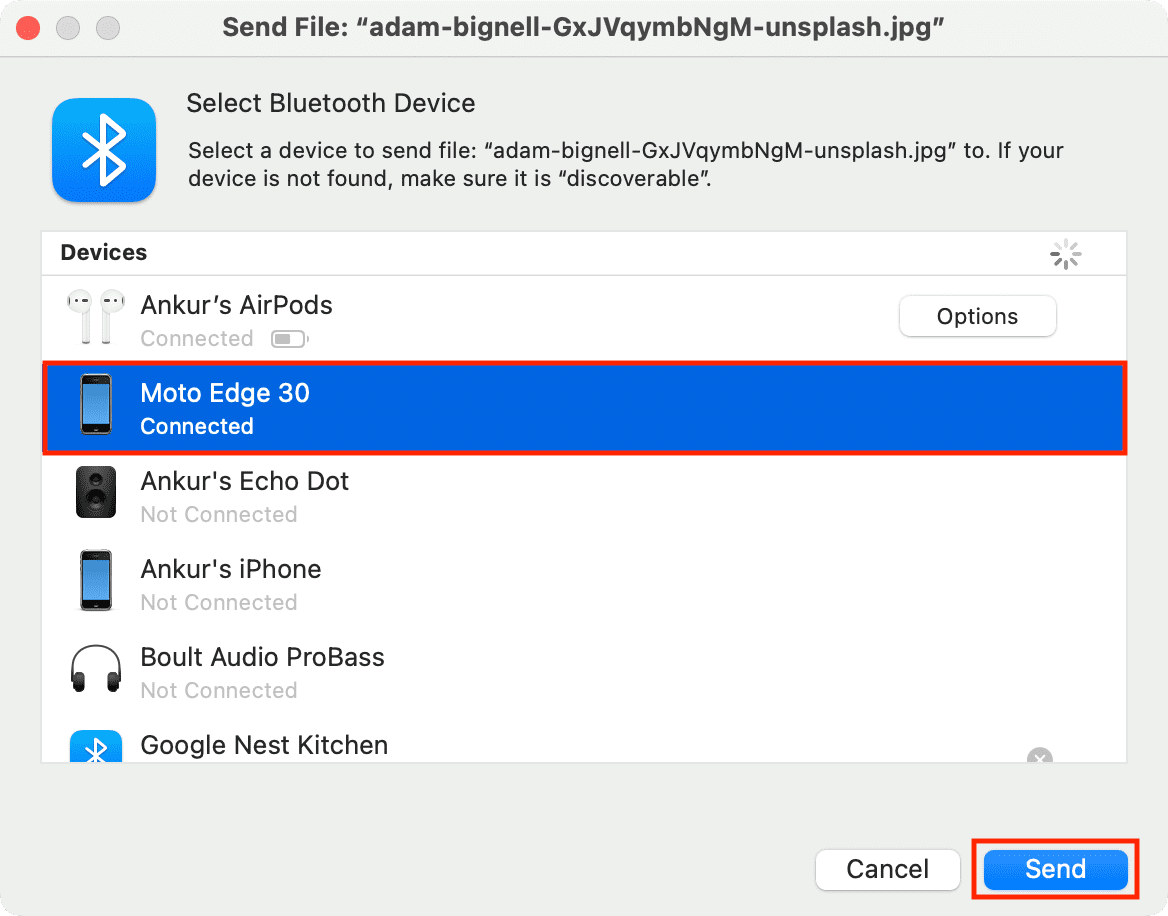Image resolution: width=1168 pixels, height=916 pixels.
Task: Click the Devices column header
Action: tap(104, 253)
